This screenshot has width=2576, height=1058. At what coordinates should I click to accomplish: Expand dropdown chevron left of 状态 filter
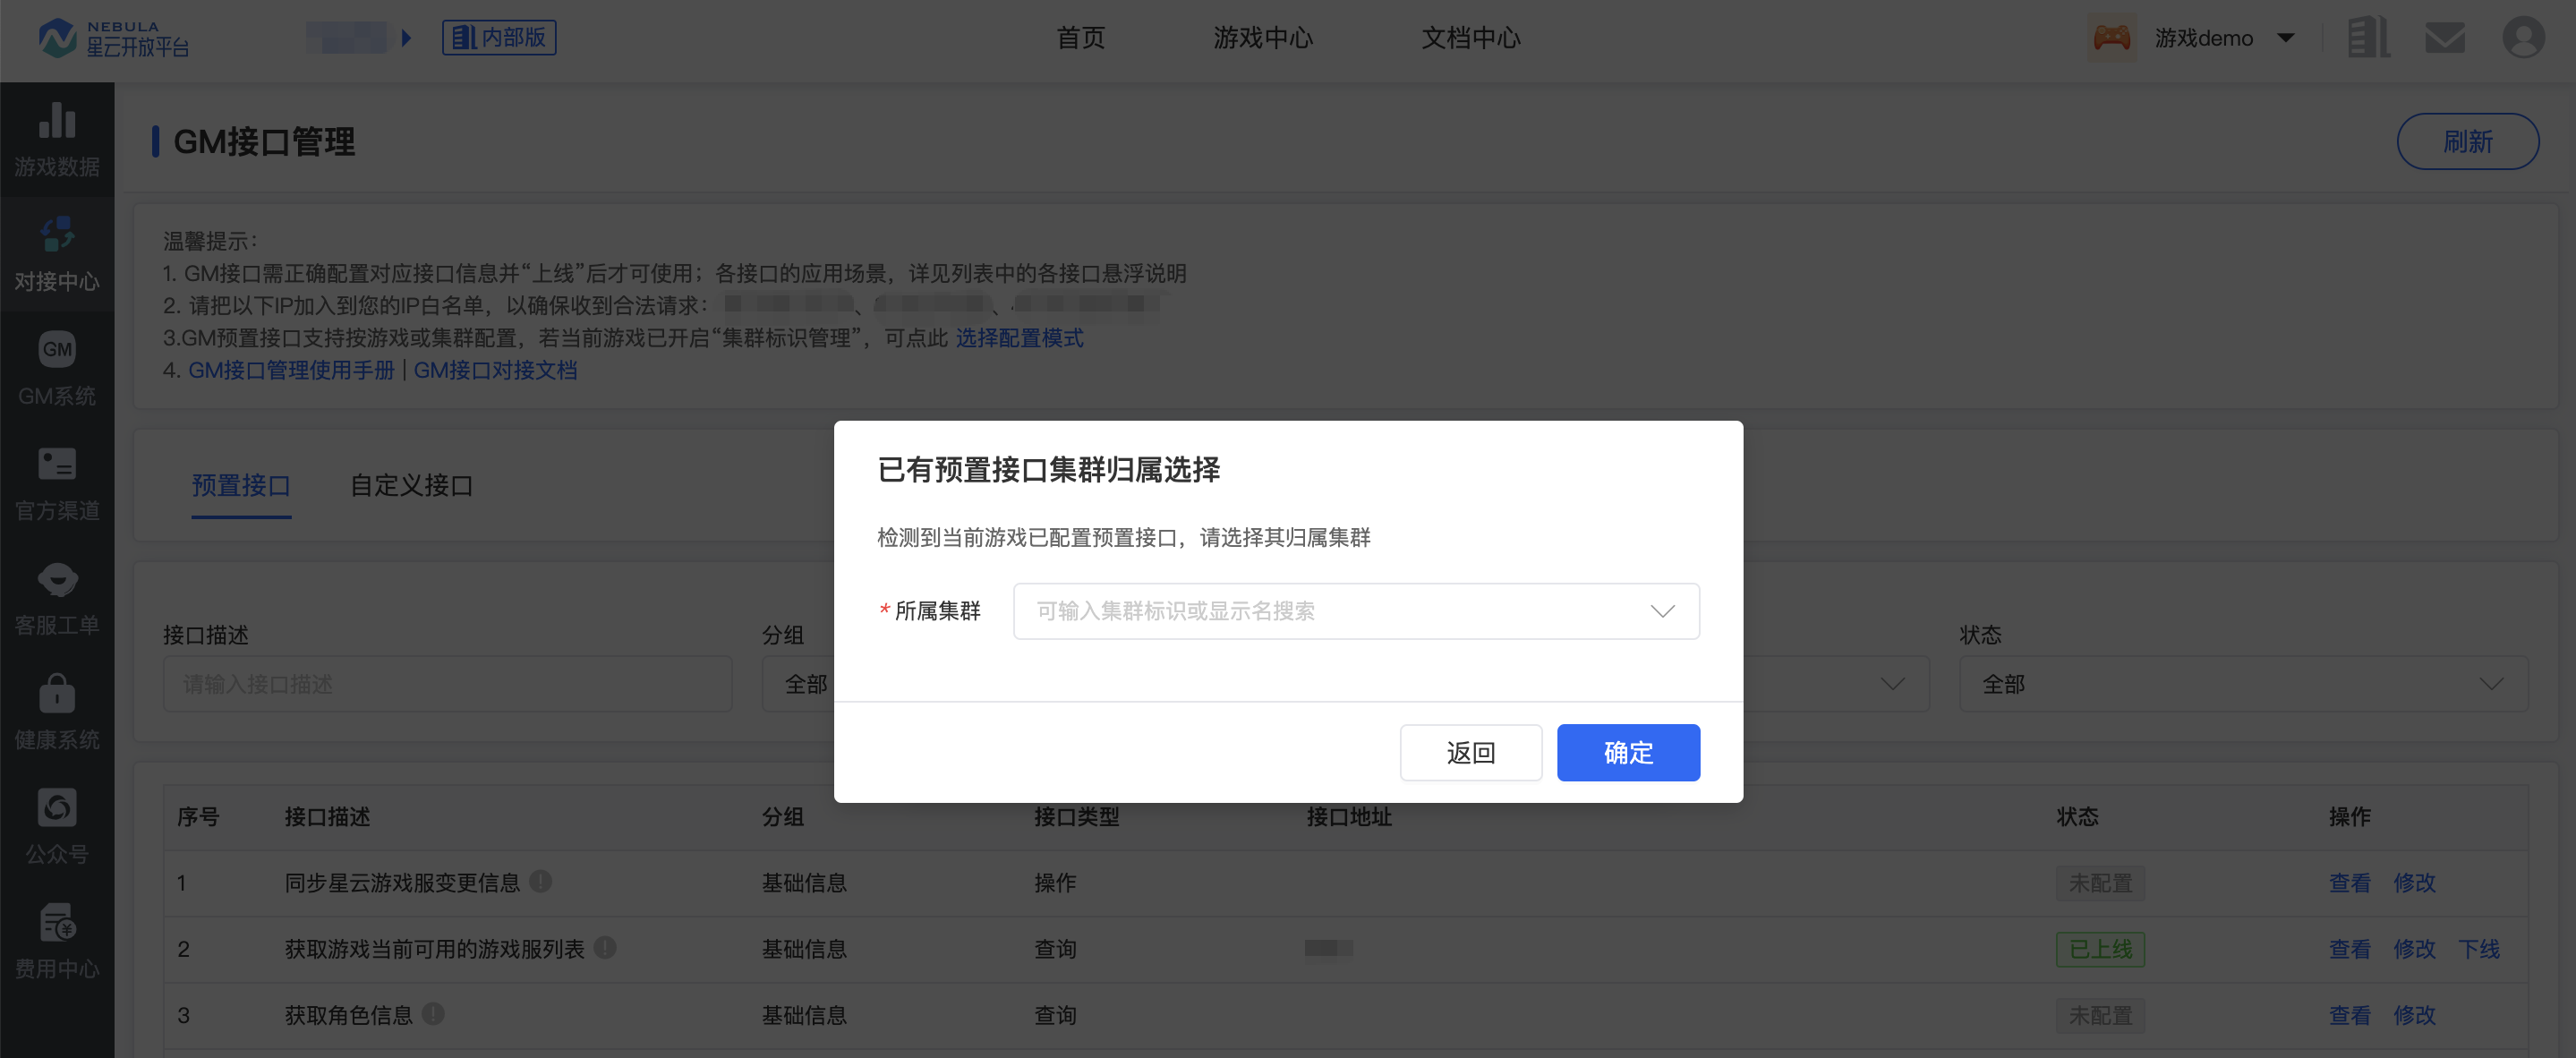pos(1892,684)
